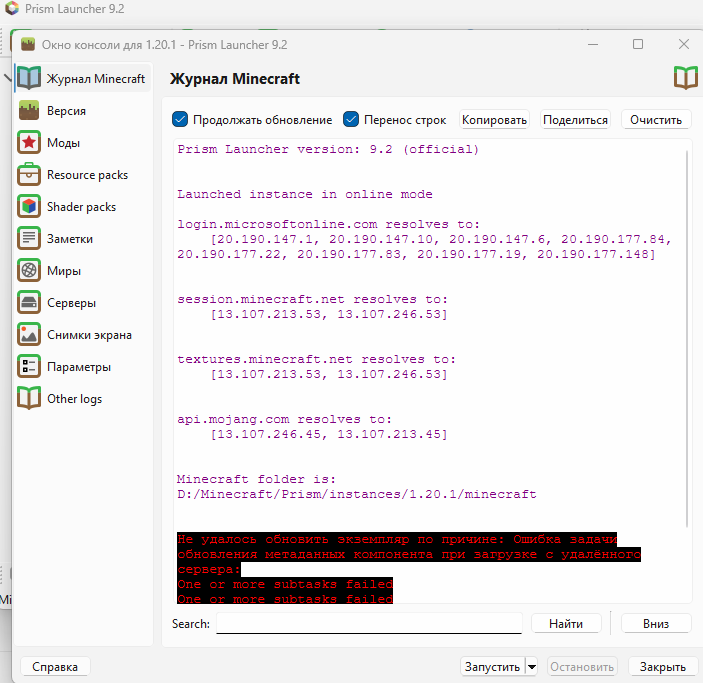Switch to the Моды page
Screen dimensions: 703x683
[x=83, y=143]
